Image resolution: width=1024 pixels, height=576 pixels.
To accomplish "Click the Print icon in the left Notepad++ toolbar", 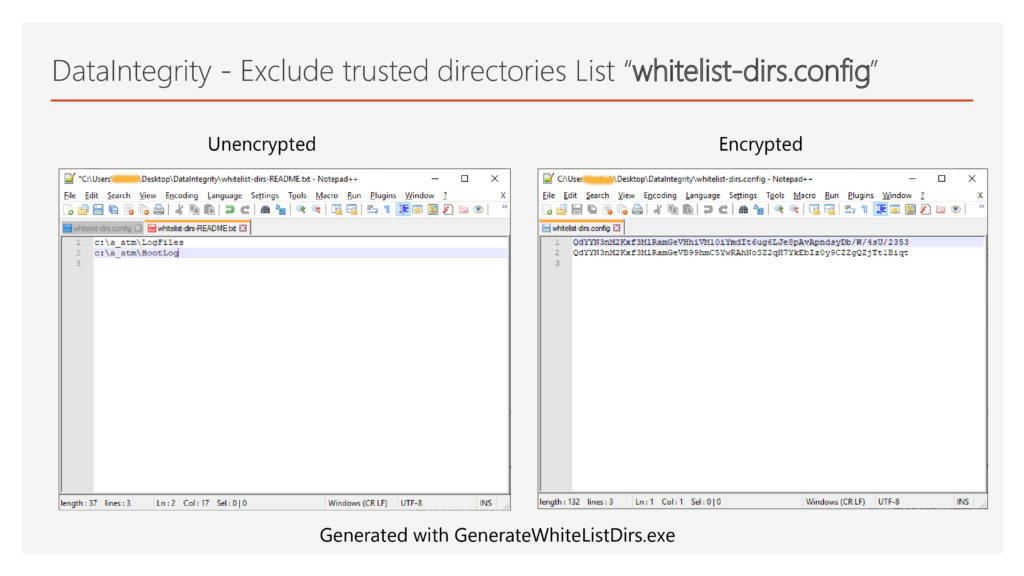I will pos(159,210).
